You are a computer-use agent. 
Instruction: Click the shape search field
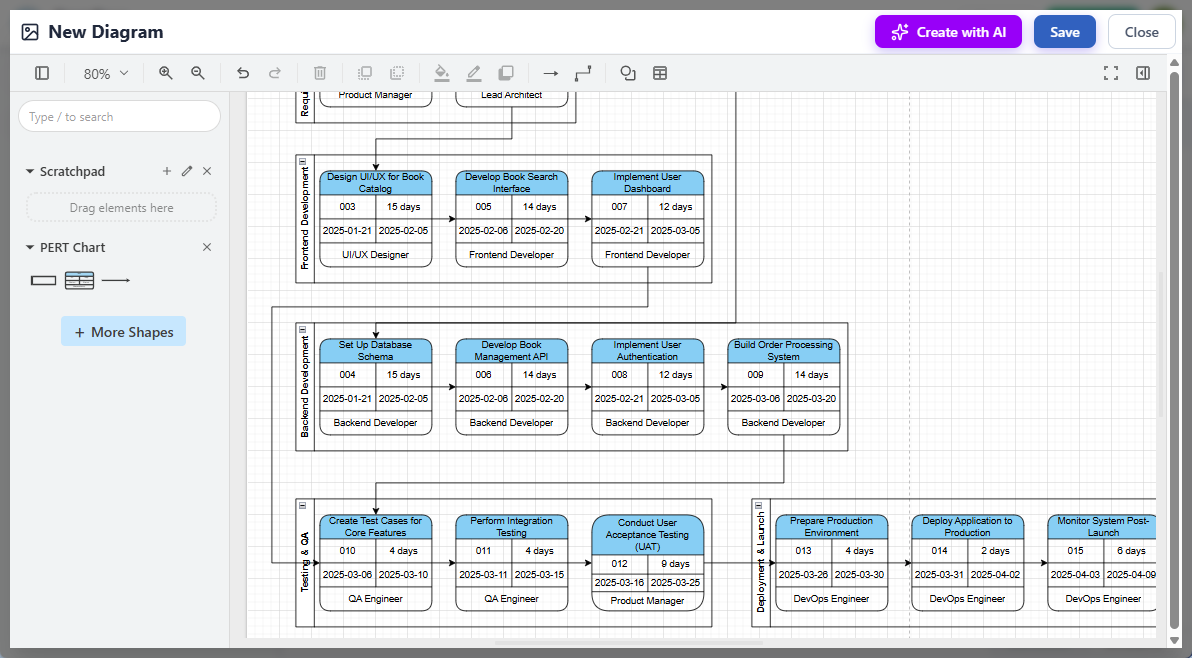(119, 116)
